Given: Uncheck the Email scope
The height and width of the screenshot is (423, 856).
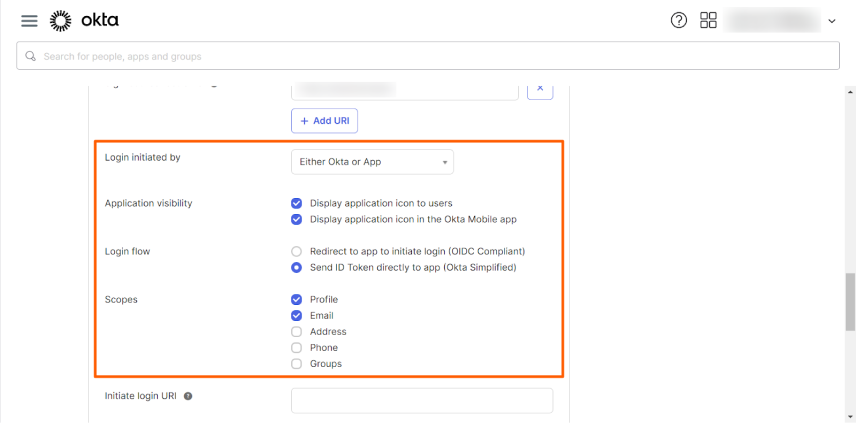Looking at the screenshot, I should point(296,315).
